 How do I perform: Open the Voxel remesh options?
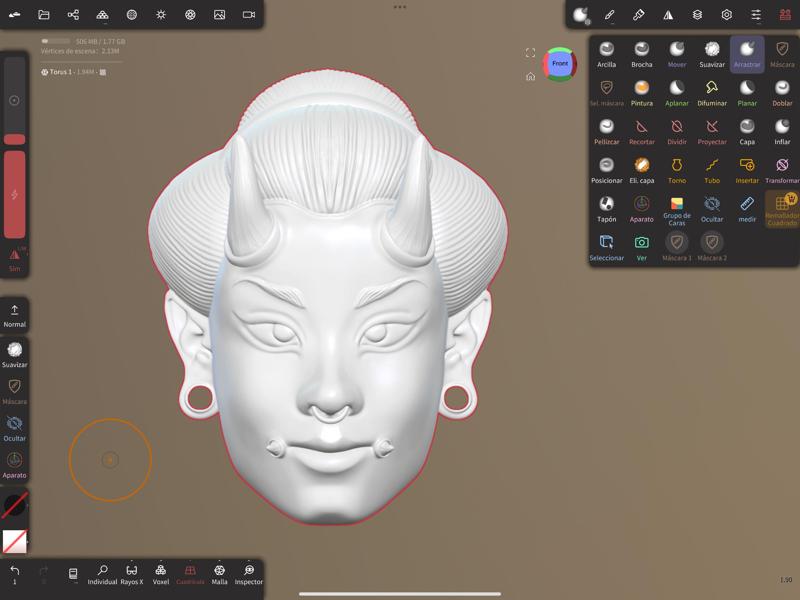pos(161,574)
